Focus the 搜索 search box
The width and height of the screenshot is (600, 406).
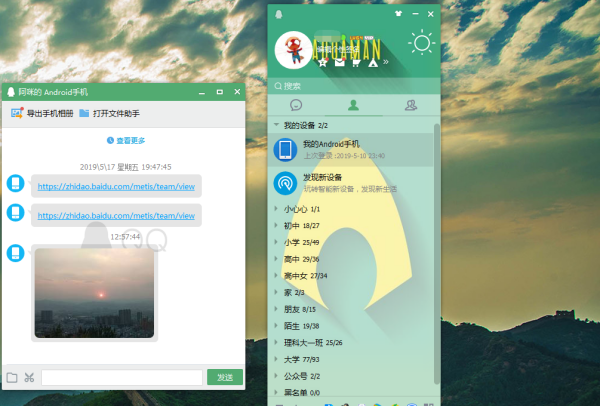(x=354, y=86)
